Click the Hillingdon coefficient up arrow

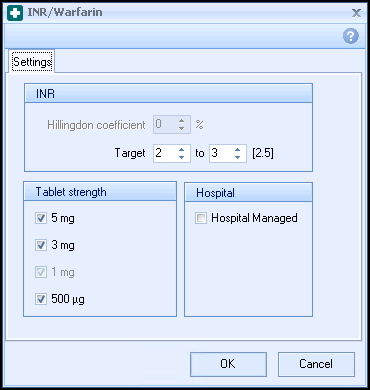[x=181, y=121]
